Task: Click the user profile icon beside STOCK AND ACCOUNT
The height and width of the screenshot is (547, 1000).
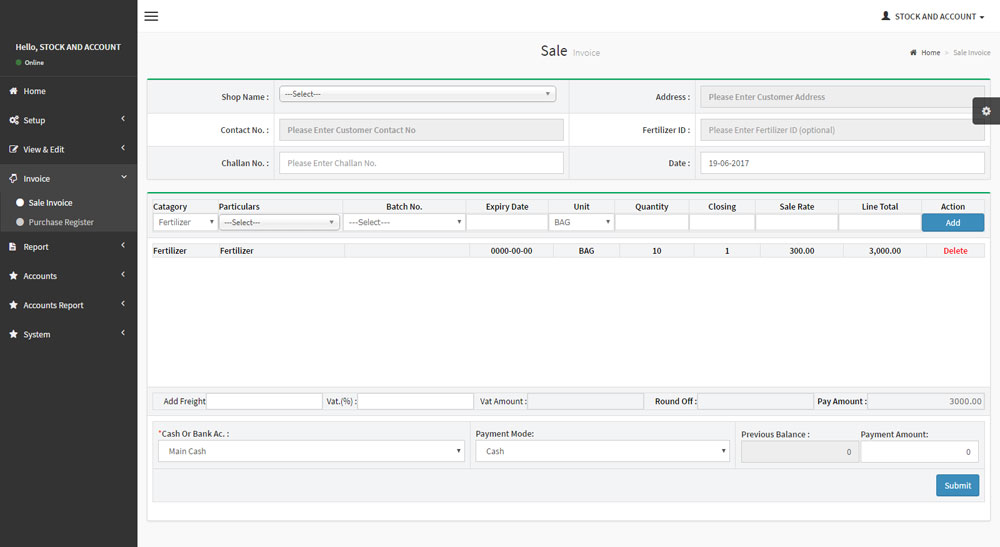Action: pos(886,16)
